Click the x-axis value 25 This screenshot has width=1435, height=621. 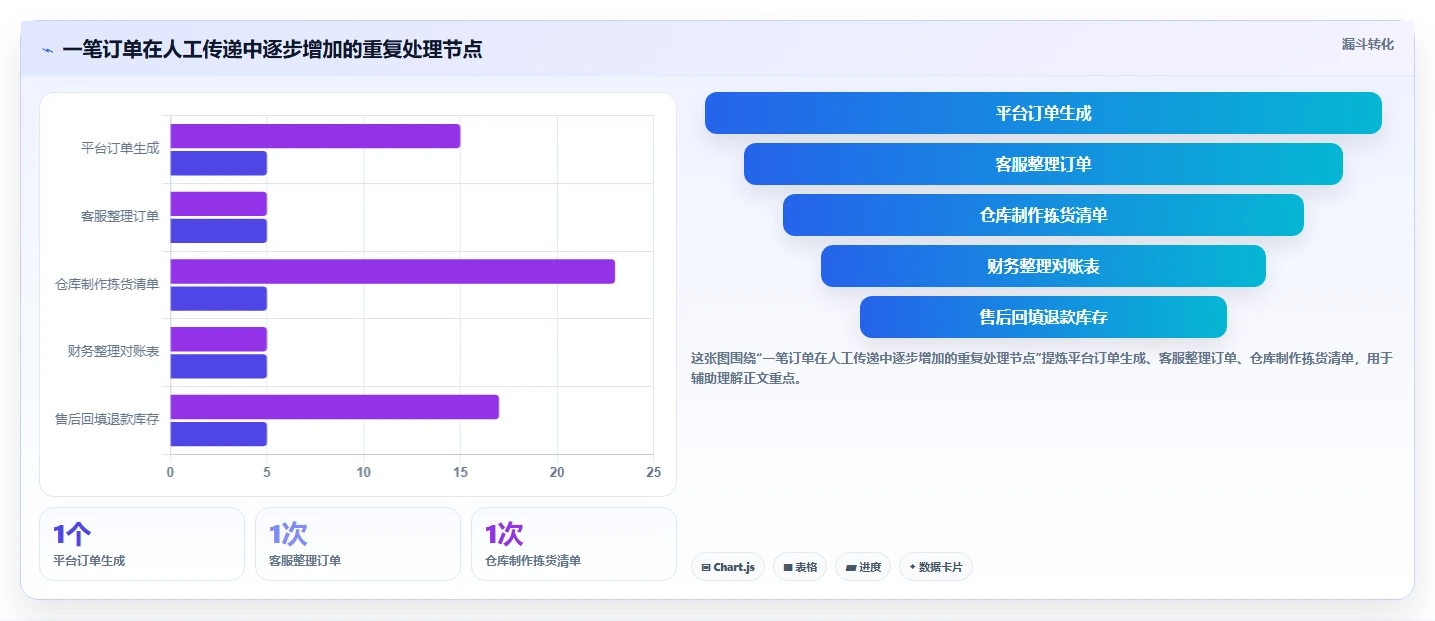[x=654, y=472]
